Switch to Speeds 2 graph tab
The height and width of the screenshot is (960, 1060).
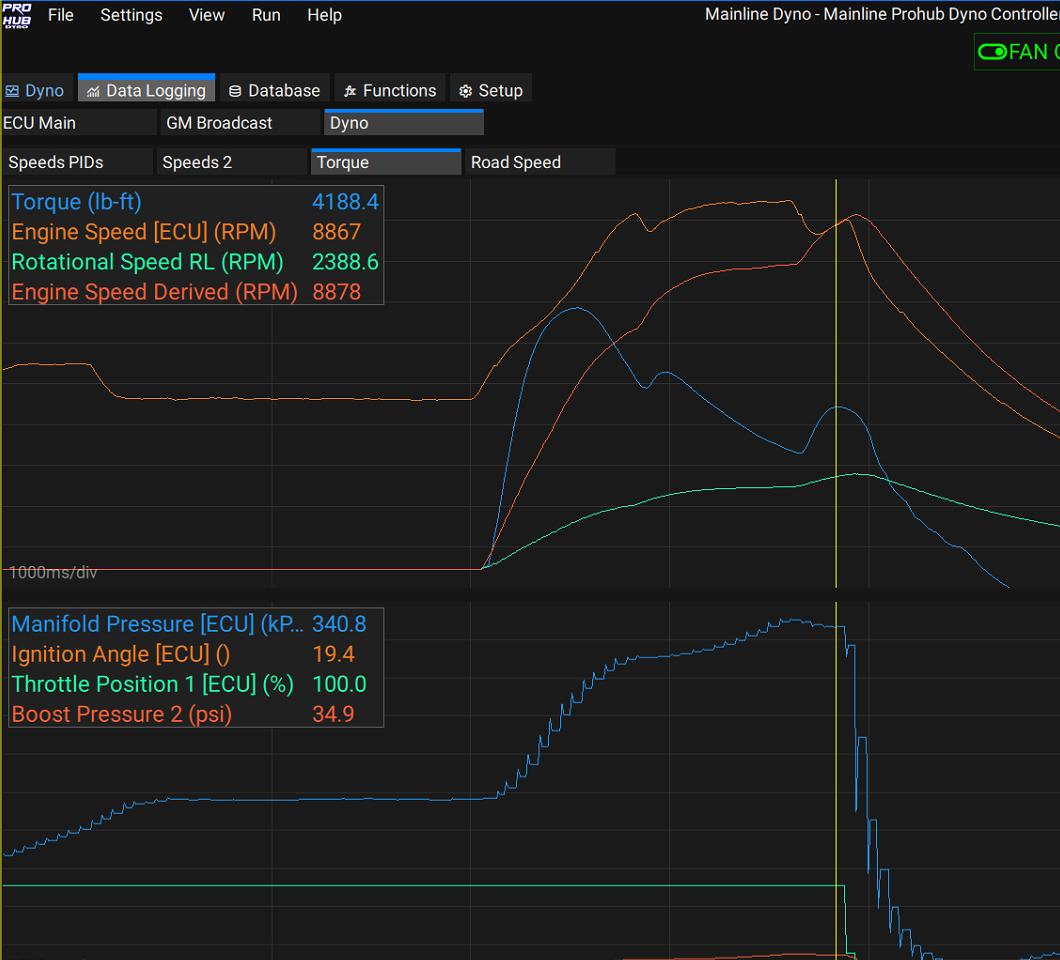[x=232, y=162]
